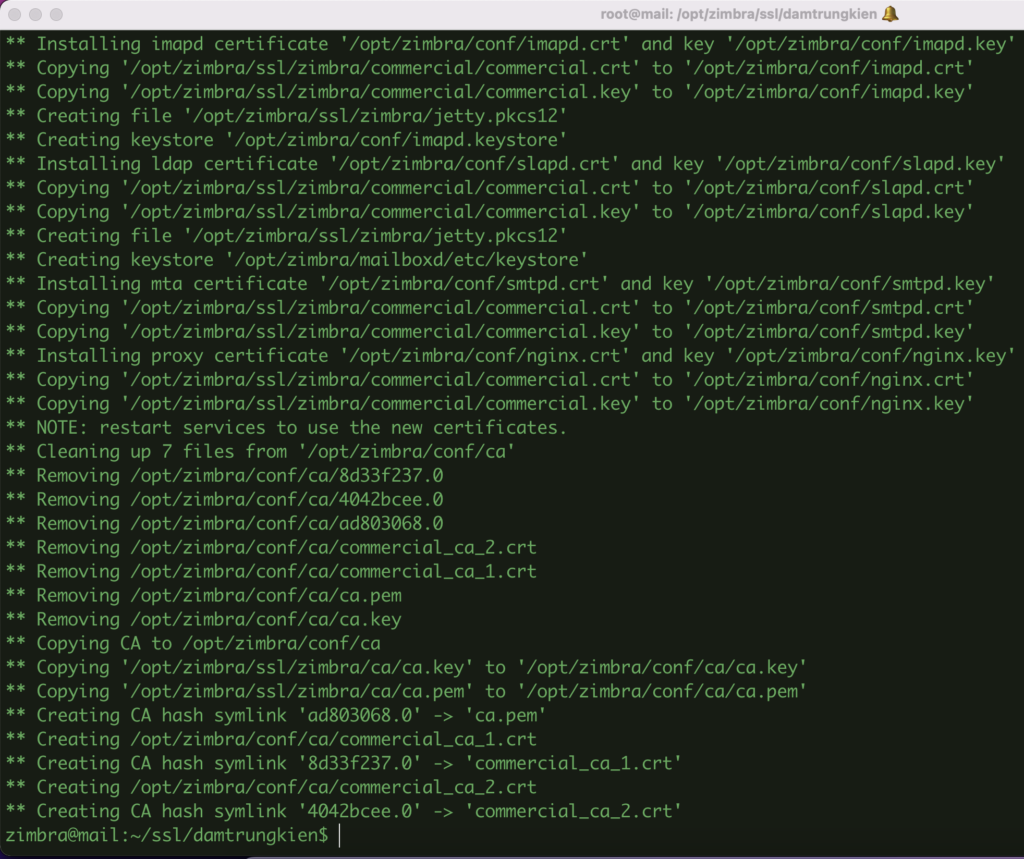Click the 'Creating keystore' imapd.keystore line

286,140
